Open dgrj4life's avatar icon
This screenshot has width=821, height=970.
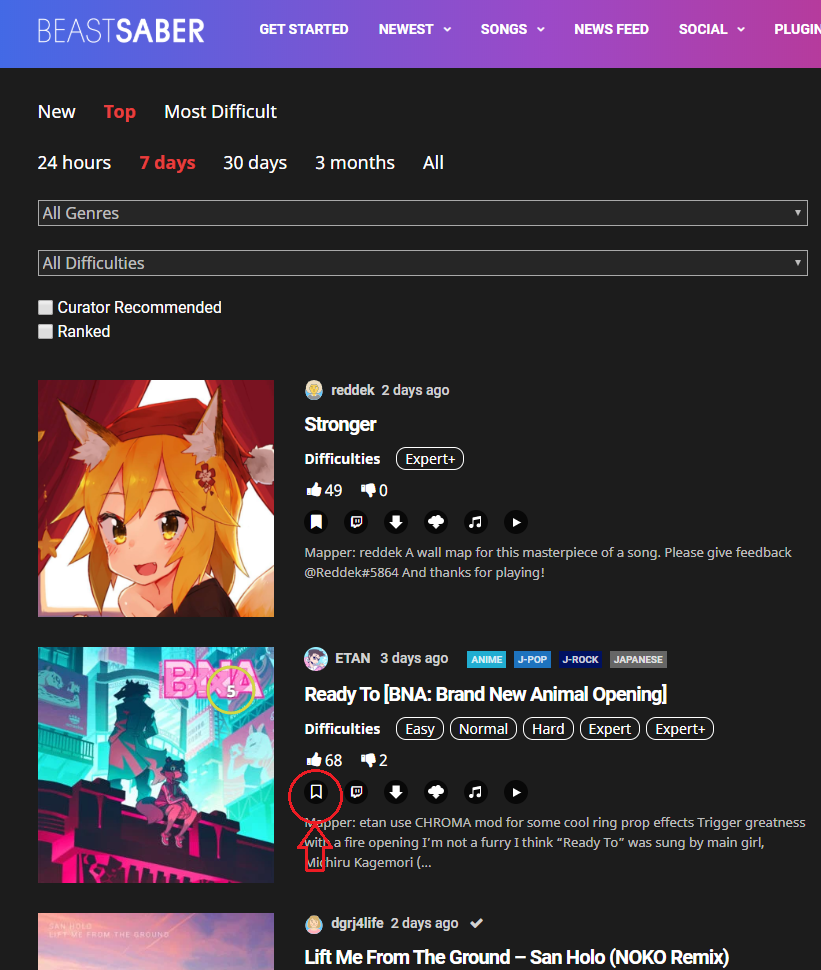coord(314,924)
